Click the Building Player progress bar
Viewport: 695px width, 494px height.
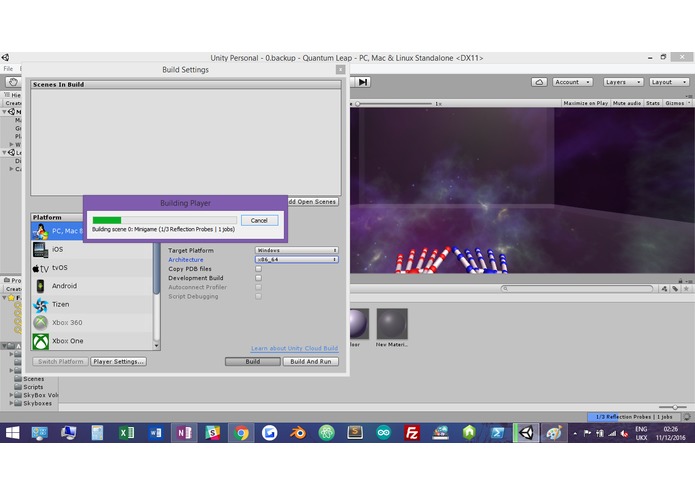coord(164,220)
